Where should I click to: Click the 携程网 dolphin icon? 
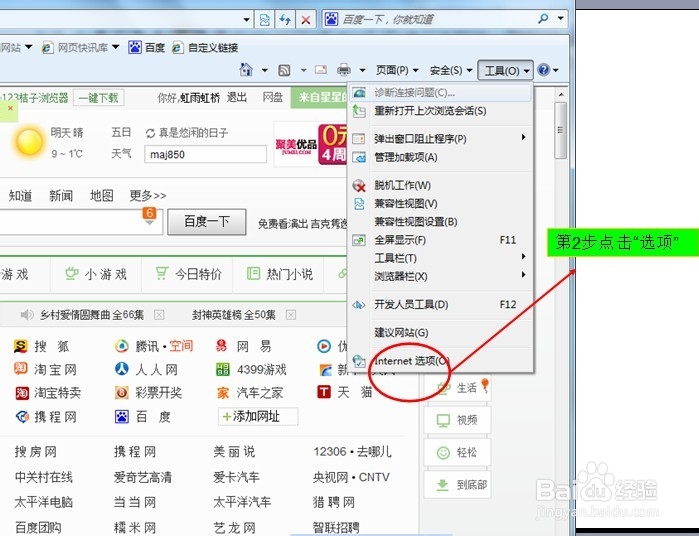pyautogui.click(x=22, y=416)
